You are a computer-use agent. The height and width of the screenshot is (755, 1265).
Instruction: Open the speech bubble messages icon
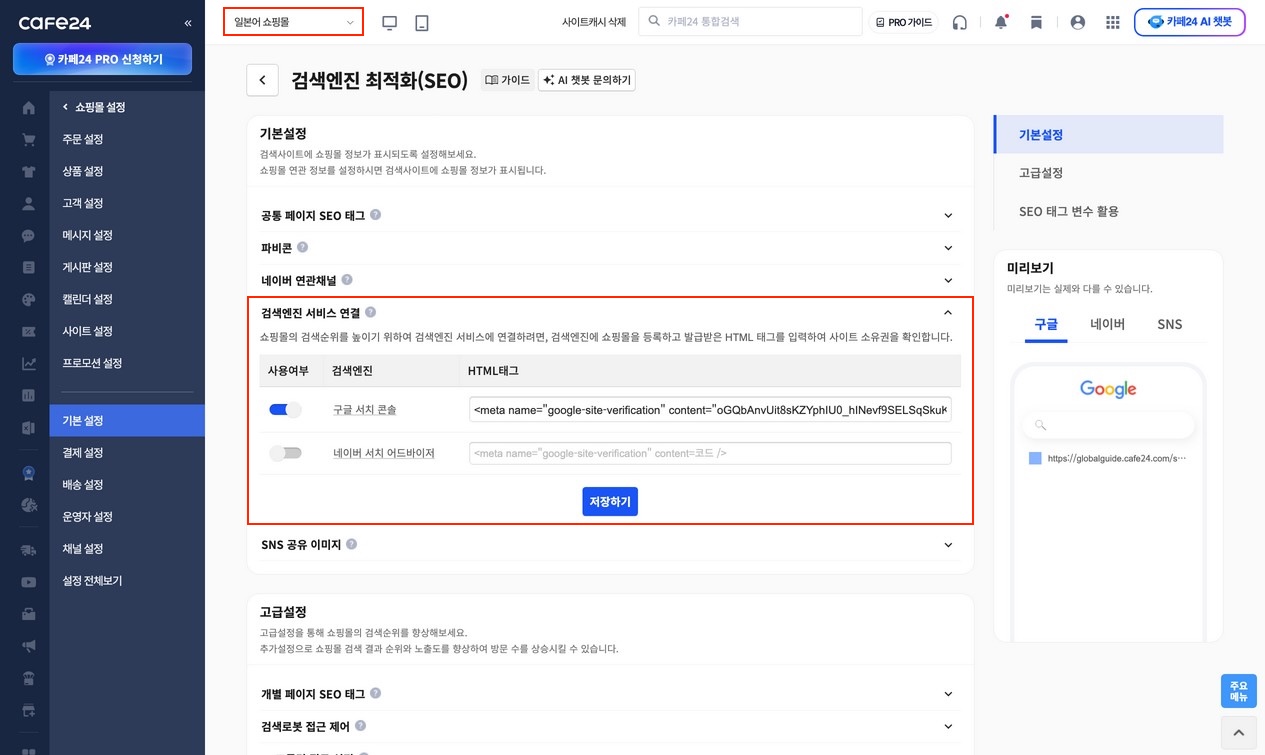point(28,235)
